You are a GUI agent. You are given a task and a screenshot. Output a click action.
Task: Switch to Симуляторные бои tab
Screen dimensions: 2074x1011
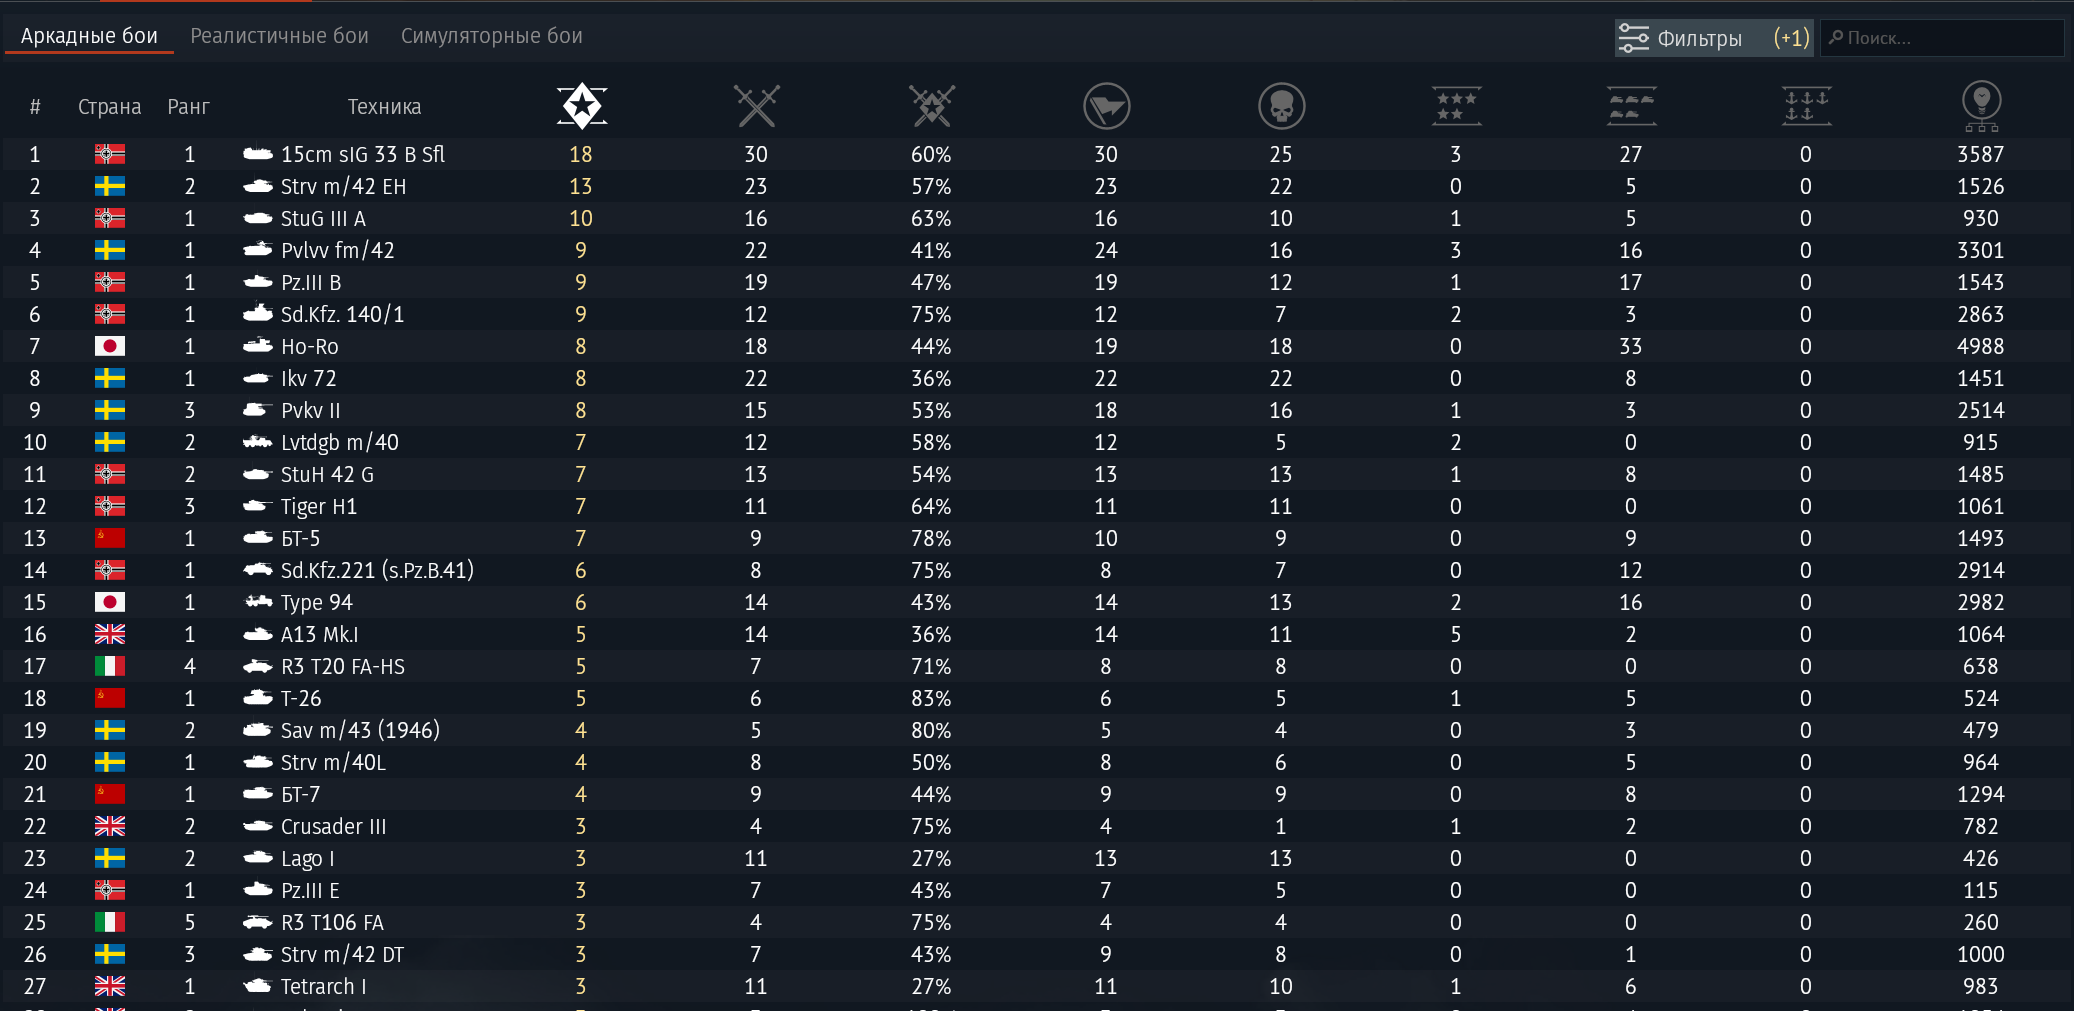(491, 36)
